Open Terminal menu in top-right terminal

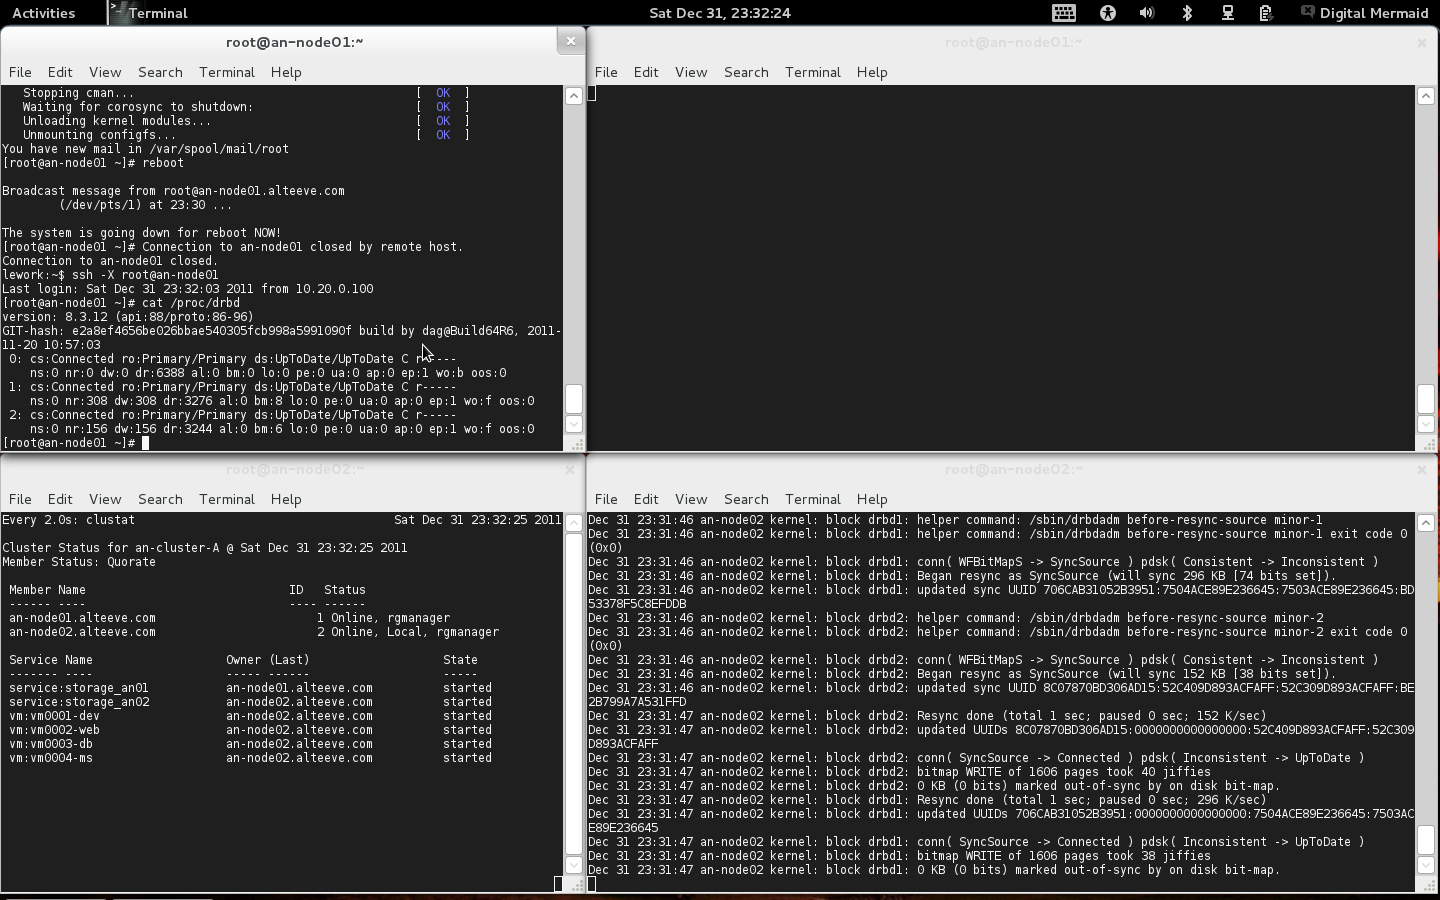click(x=813, y=72)
